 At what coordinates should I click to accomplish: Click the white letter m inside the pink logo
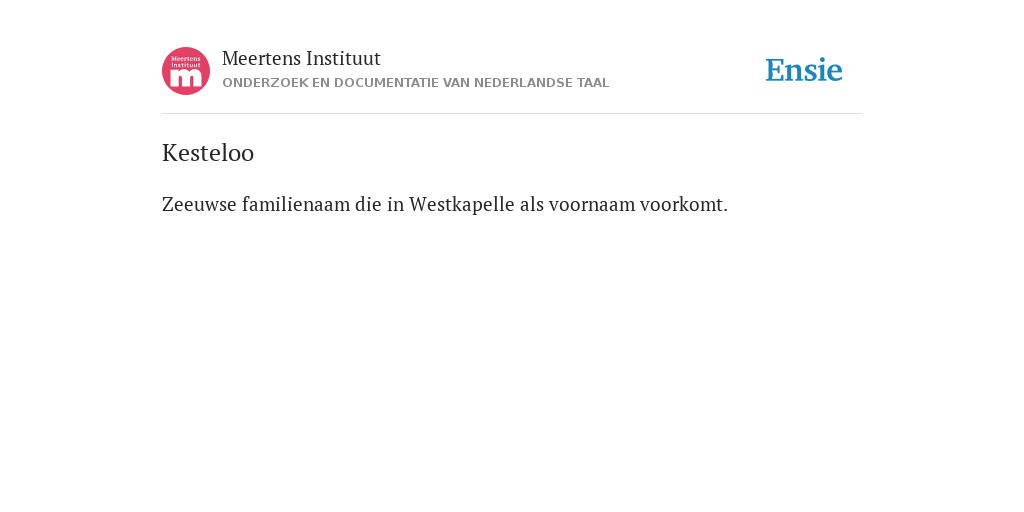point(186,78)
